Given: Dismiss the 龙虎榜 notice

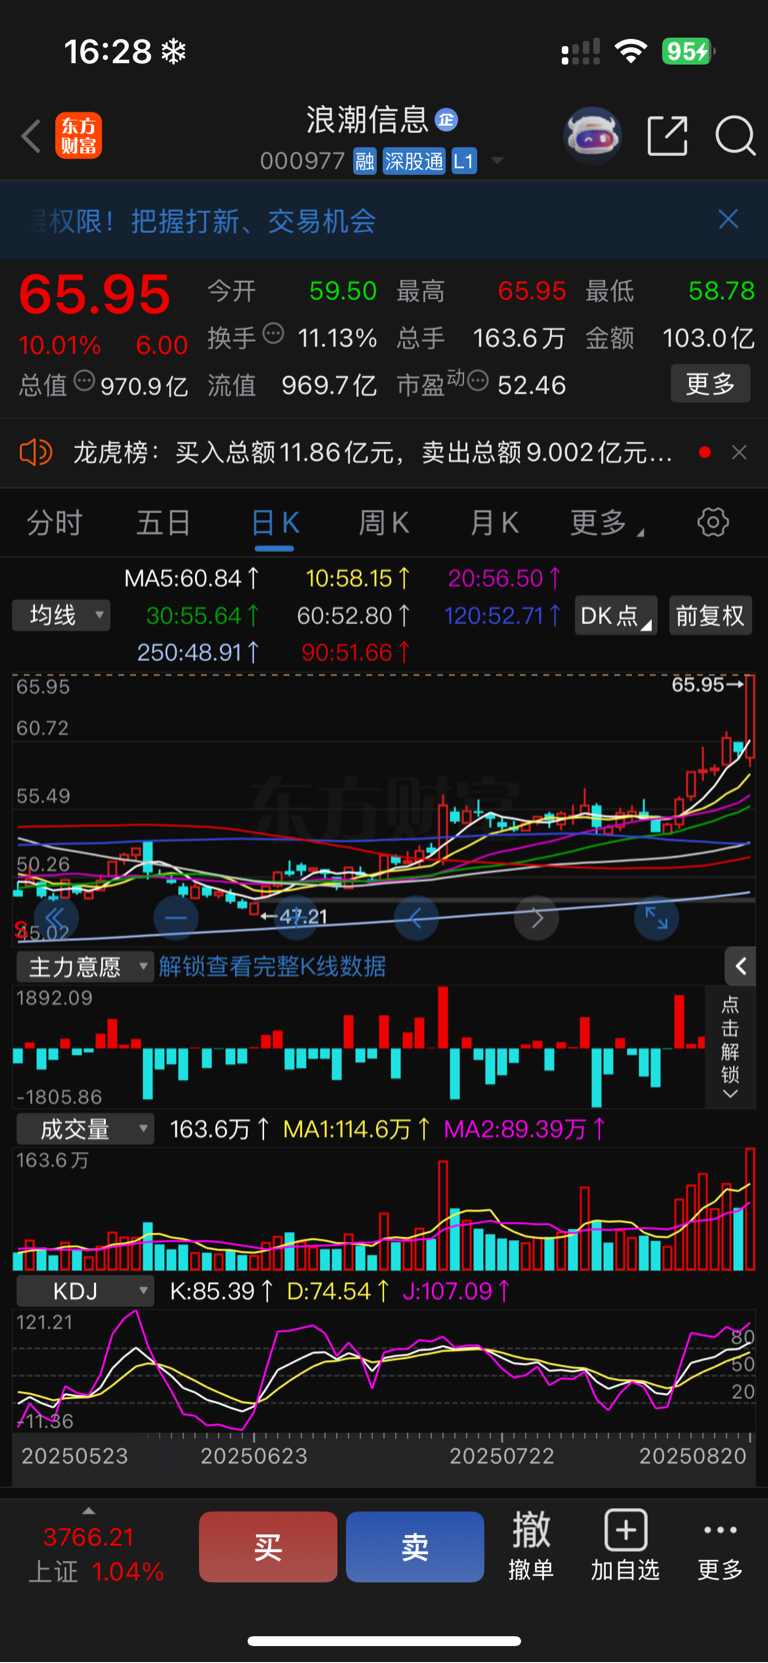Looking at the screenshot, I should tap(739, 452).
